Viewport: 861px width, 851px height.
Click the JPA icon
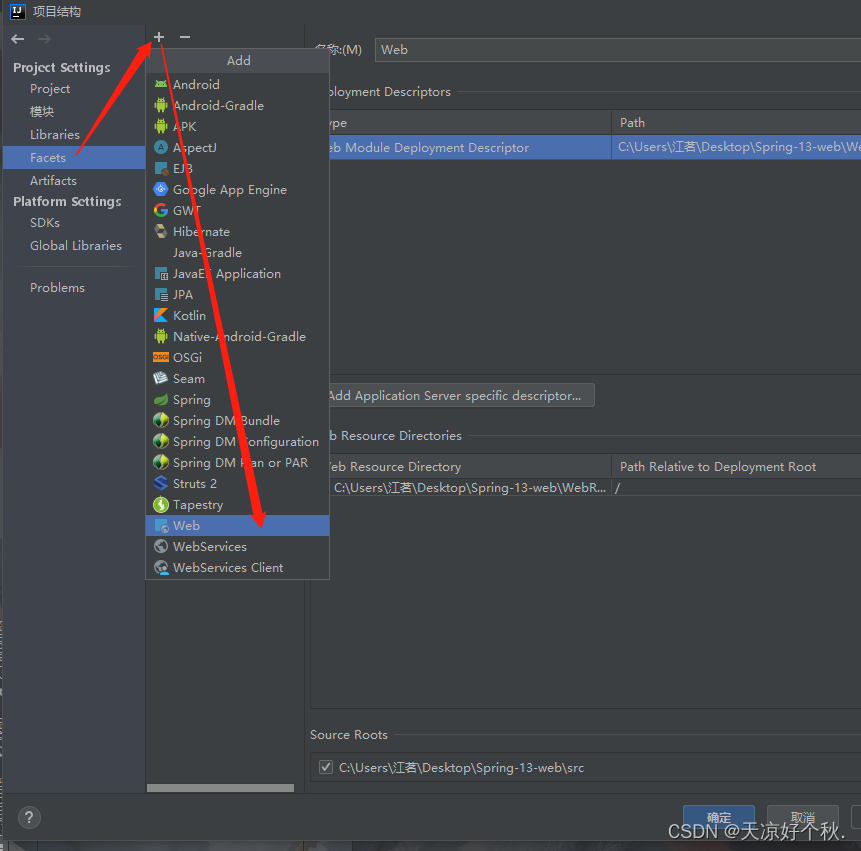click(x=161, y=294)
